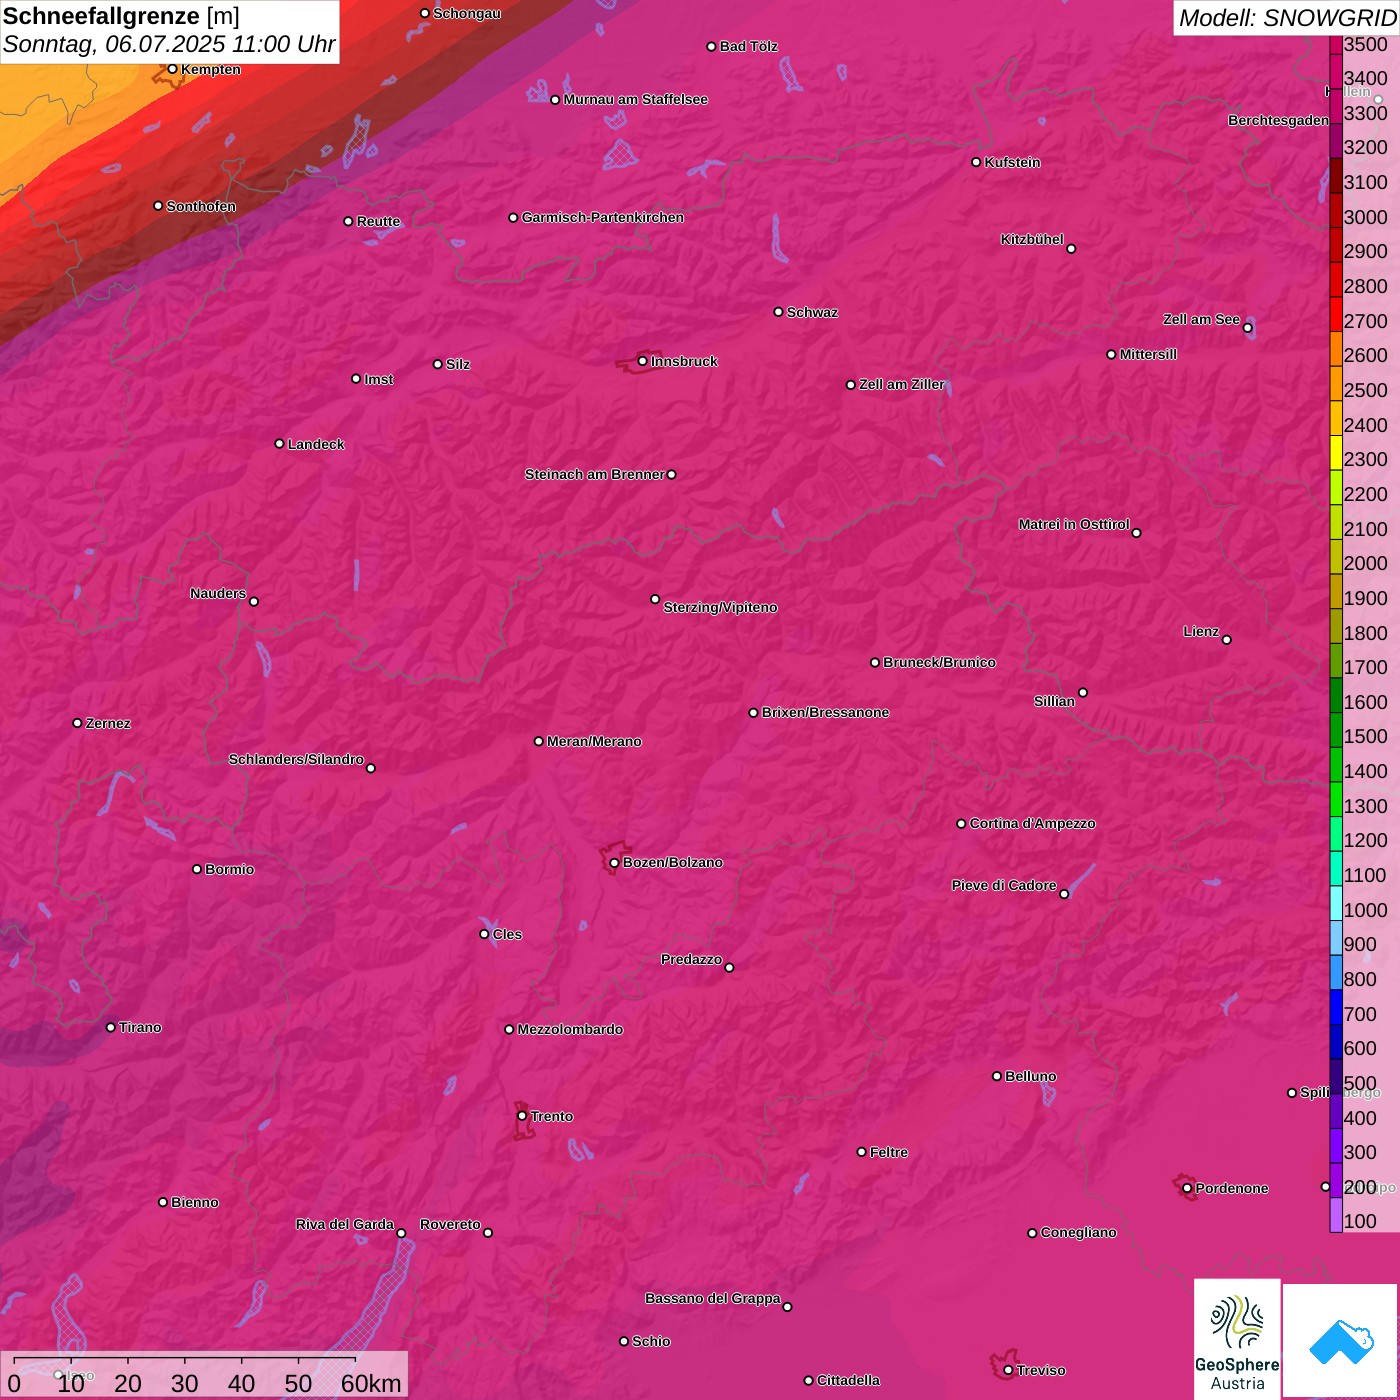1400x1400 pixels.
Task: Click the 'Riva del Garda' label
Action: pos(345,1224)
